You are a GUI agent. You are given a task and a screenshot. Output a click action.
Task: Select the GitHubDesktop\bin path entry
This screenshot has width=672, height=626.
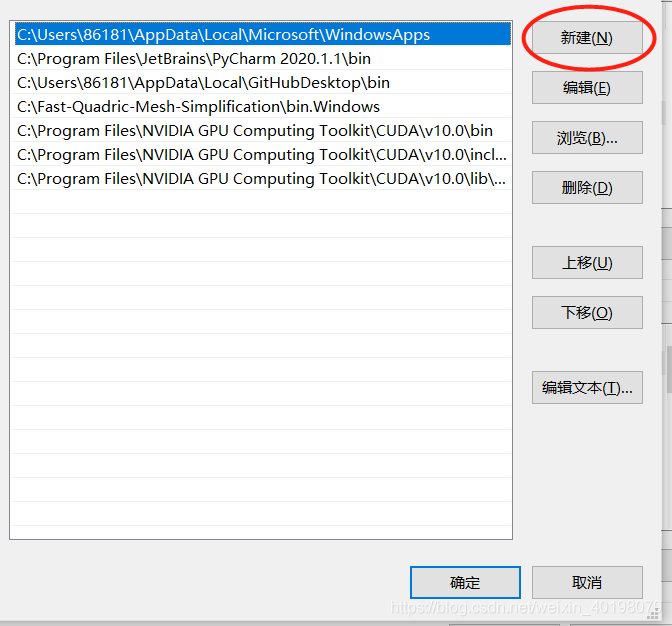[261, 82]
